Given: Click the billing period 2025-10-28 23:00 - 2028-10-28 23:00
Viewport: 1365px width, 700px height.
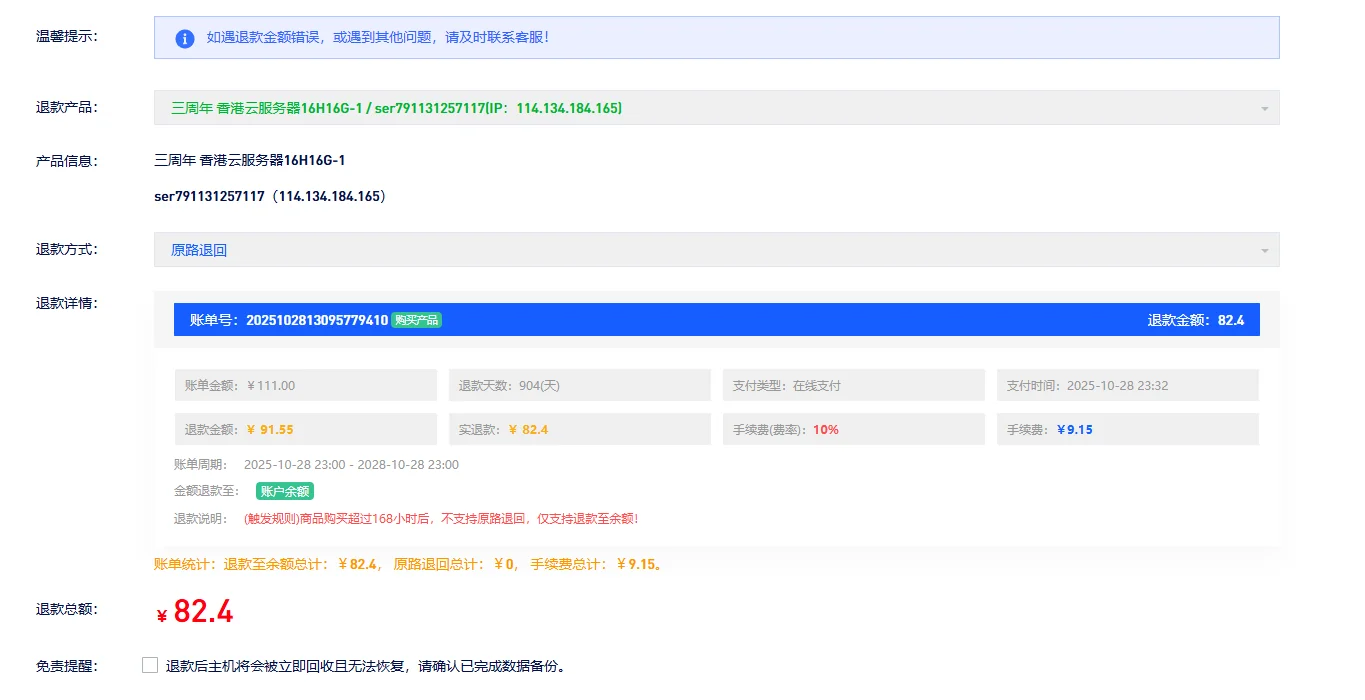Looking at the screenshot, I should [x=351, y=465].
